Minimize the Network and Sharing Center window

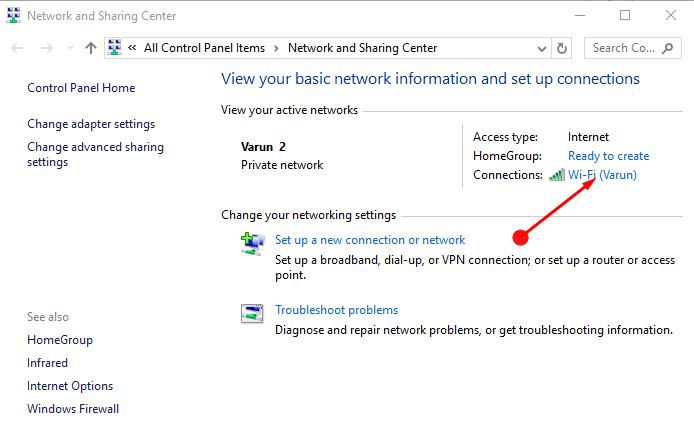click(x=580, y=15)
